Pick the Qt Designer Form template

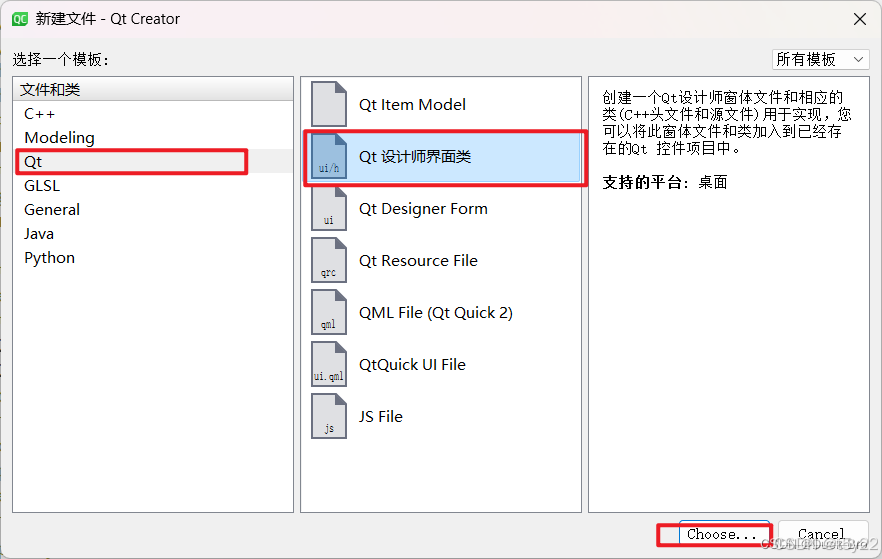(441, 209)
